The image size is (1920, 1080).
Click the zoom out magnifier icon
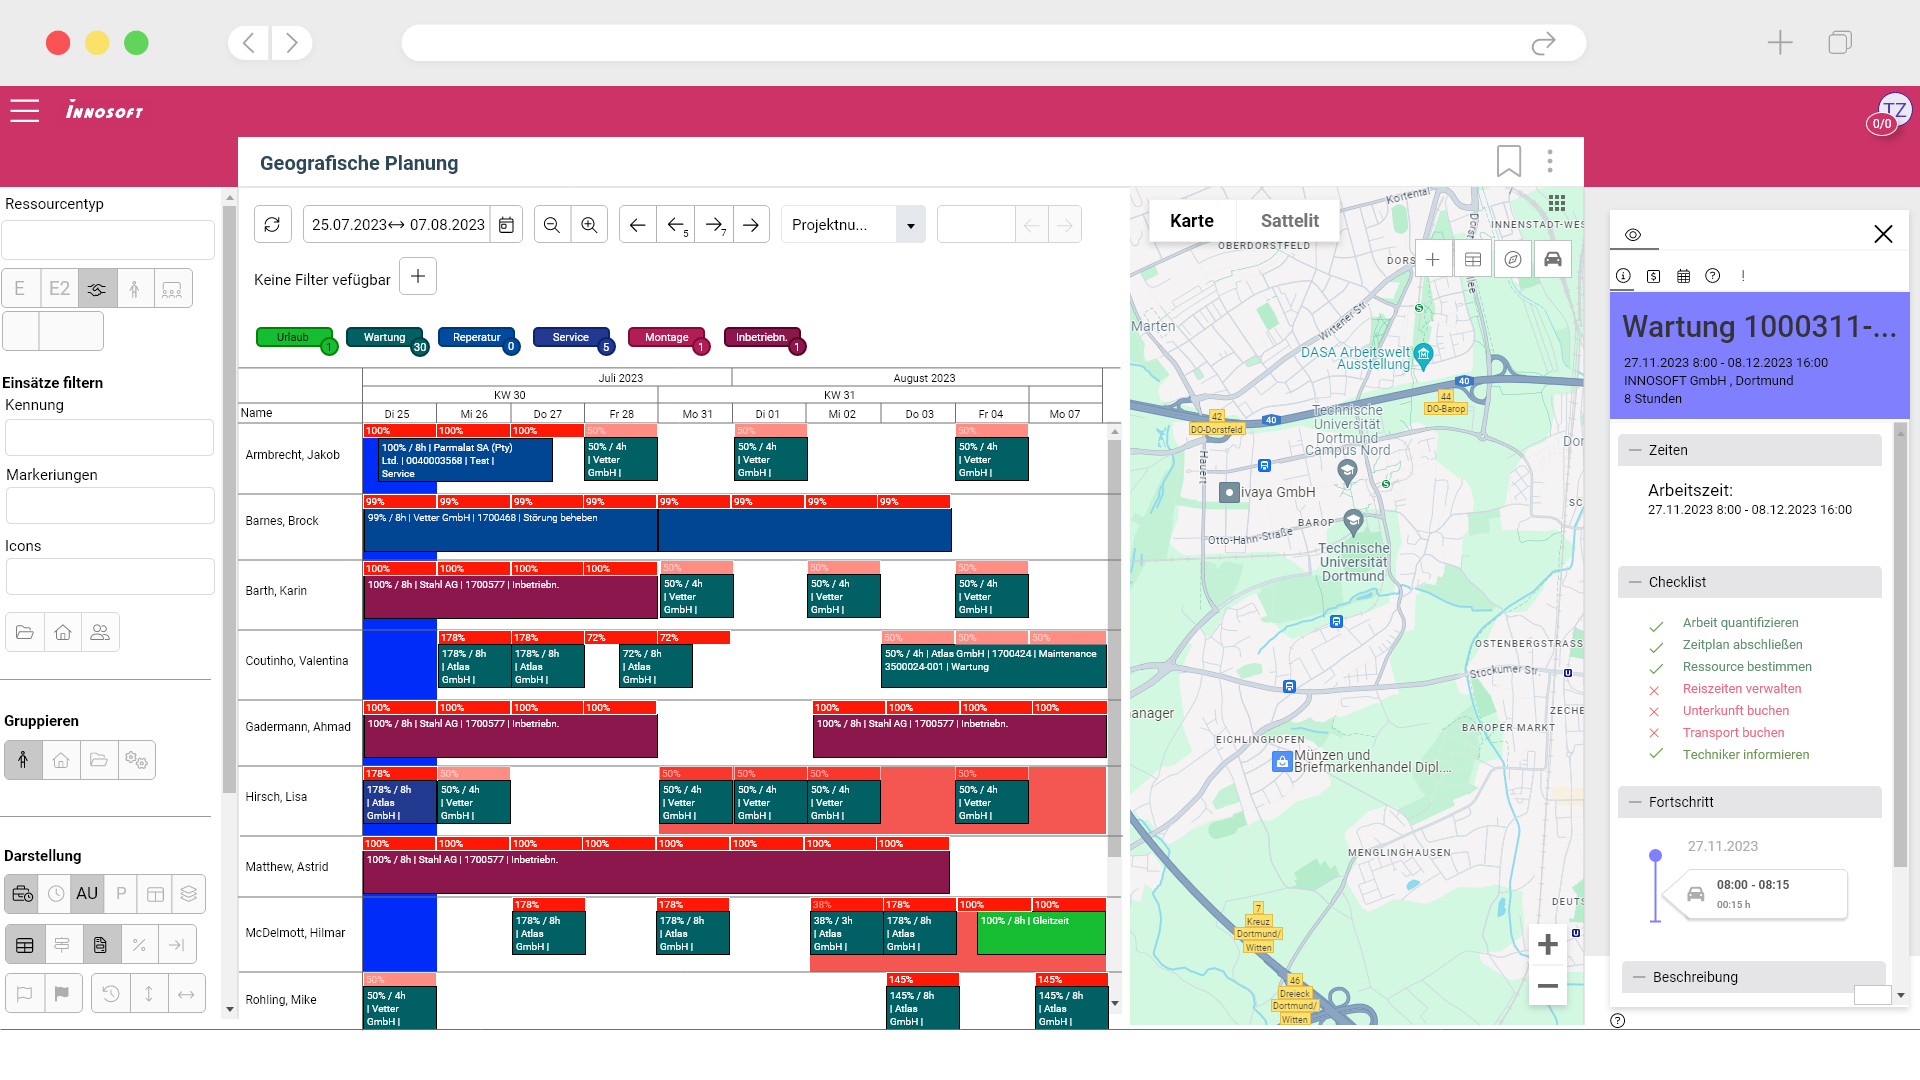[x=552, y=225]
